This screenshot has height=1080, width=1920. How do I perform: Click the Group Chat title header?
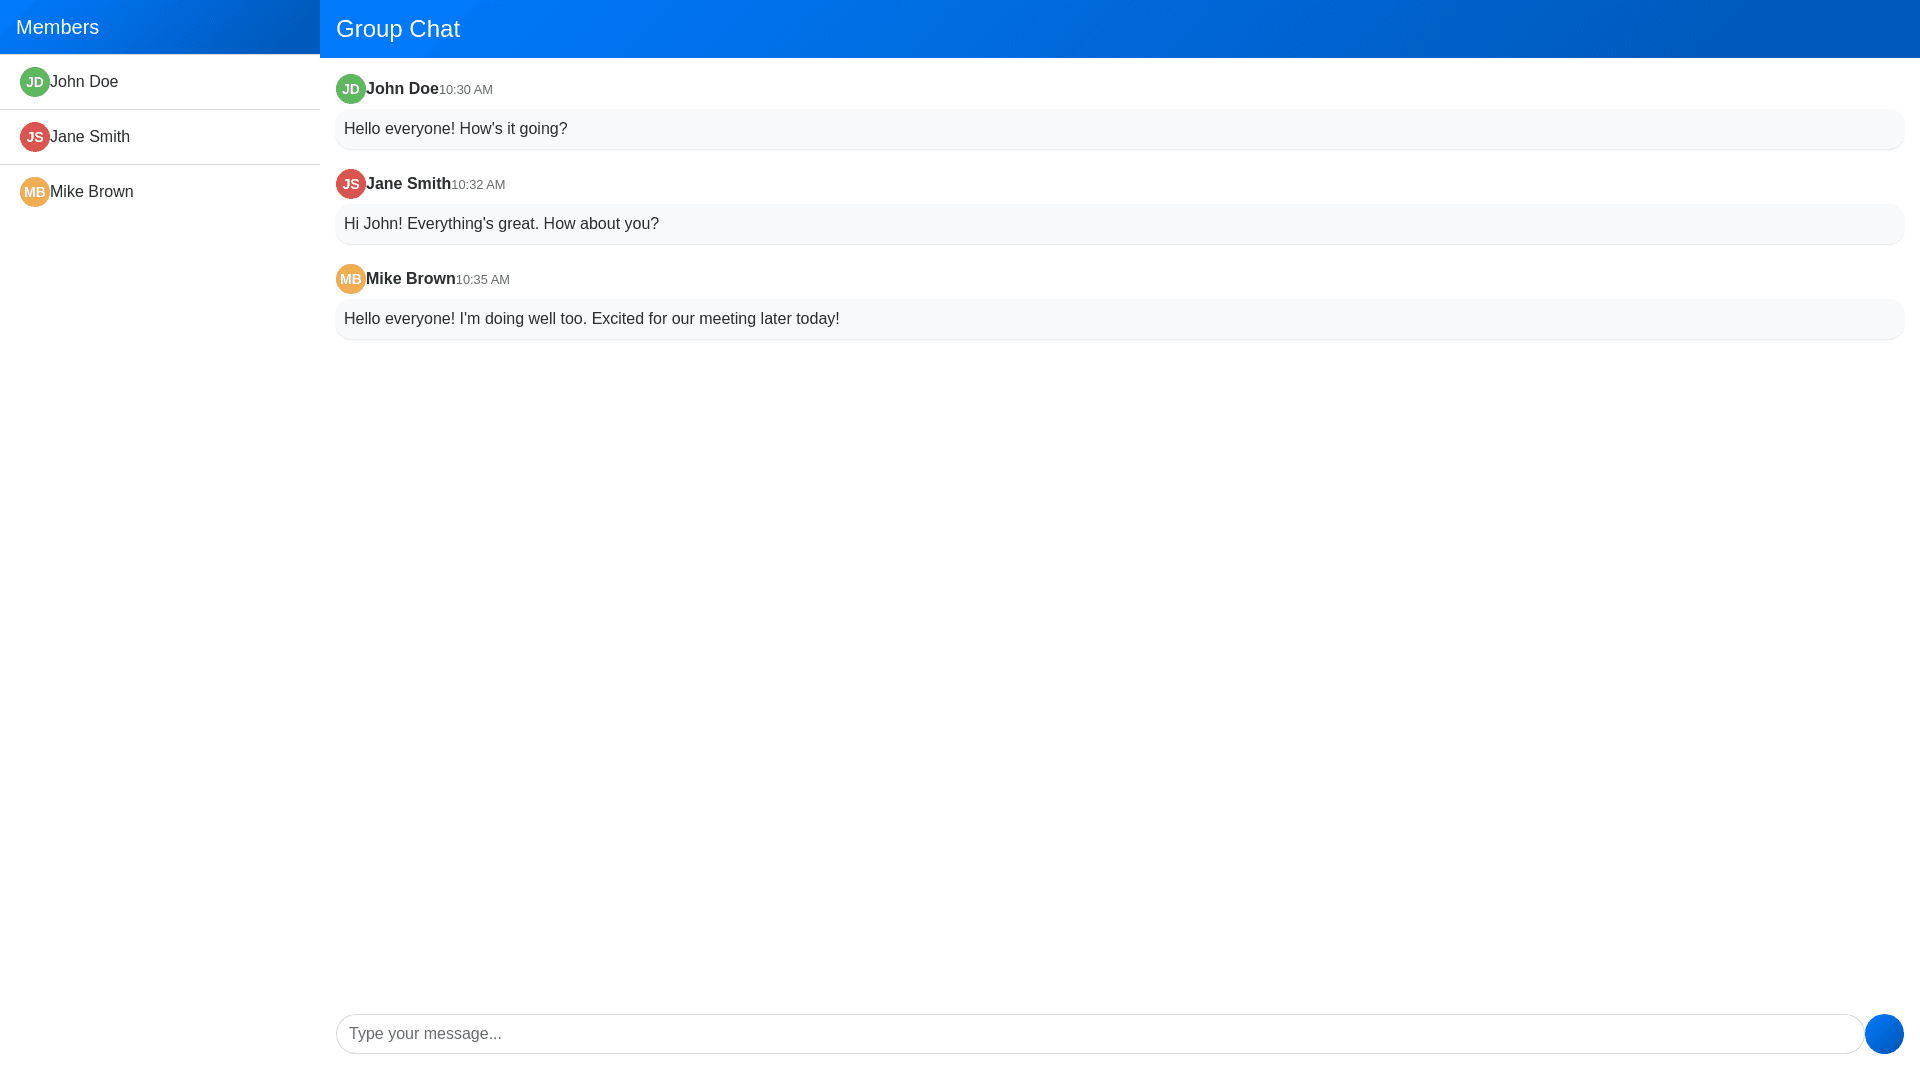tap(398, 29)
